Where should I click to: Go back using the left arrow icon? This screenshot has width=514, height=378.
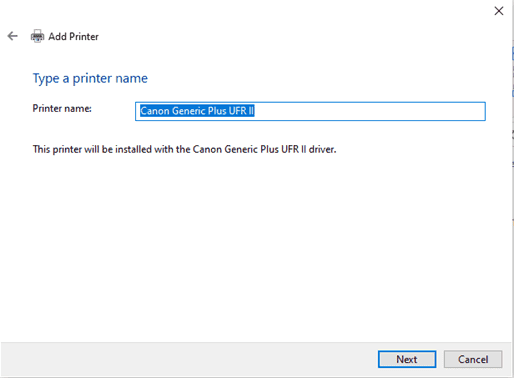13,36
